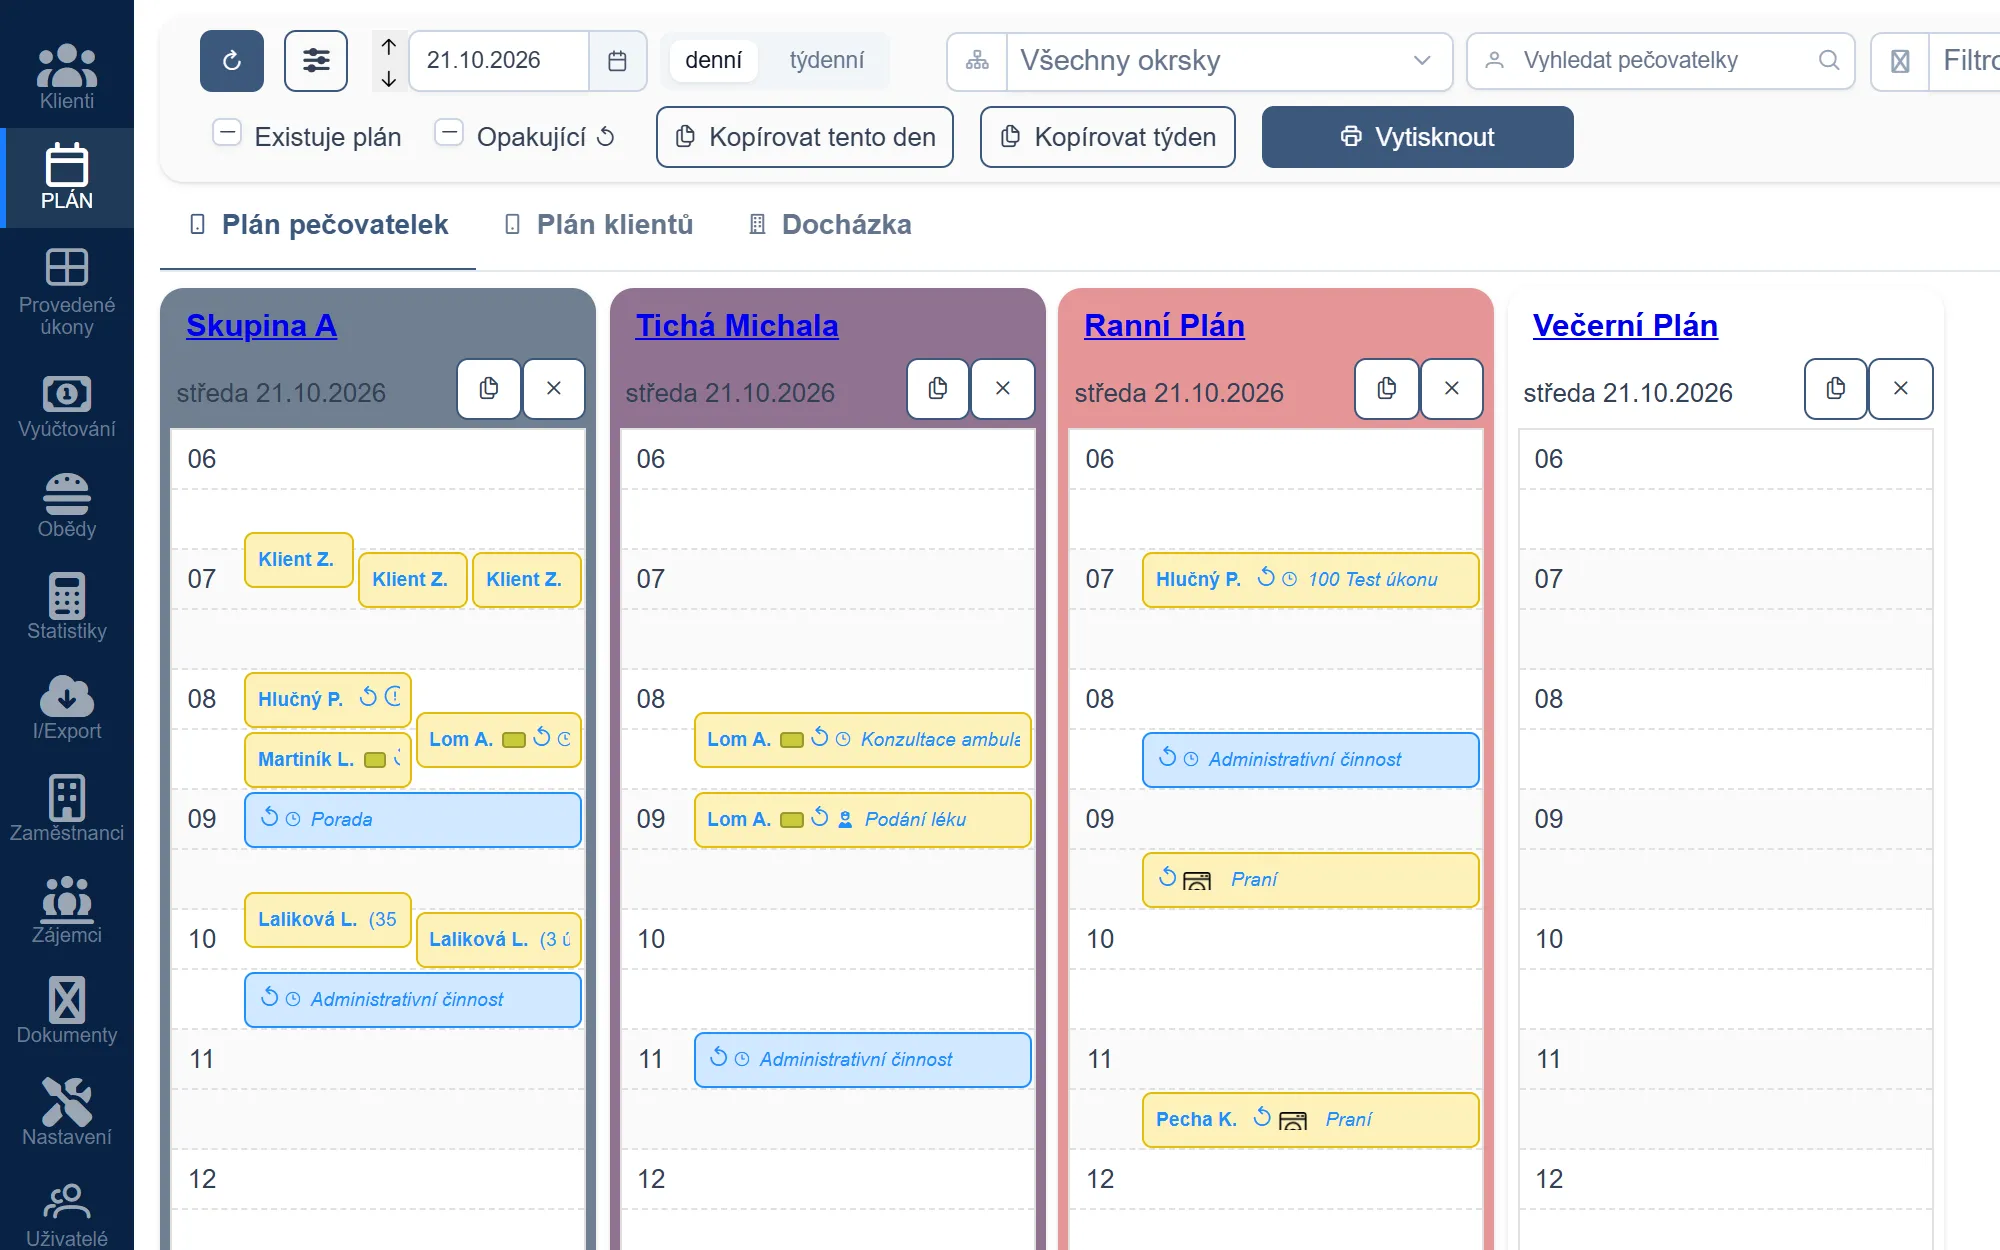Open the Porada event in Skupina A
Screen dimensions: 2000x1250
click(x=413, y=820)
